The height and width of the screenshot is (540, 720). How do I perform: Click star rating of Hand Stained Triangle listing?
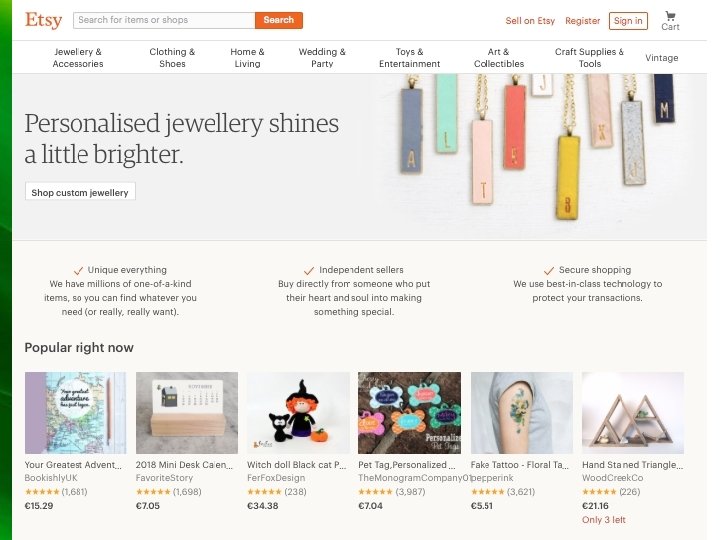[599, 492]
